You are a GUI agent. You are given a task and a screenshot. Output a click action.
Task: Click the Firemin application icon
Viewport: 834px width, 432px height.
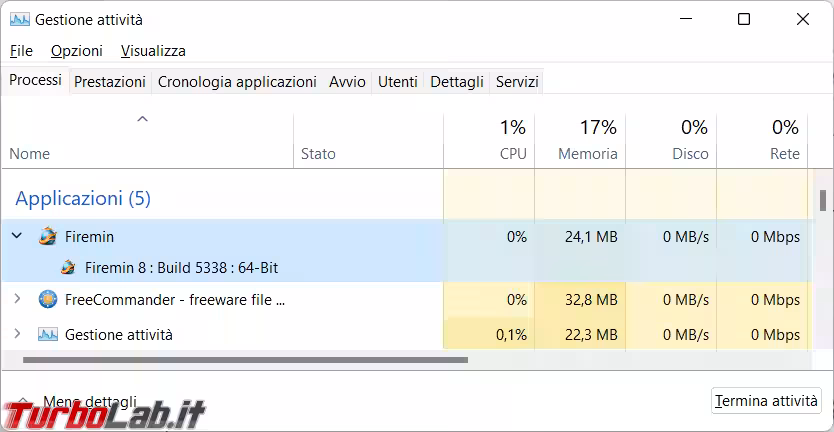tap(48, 237)
